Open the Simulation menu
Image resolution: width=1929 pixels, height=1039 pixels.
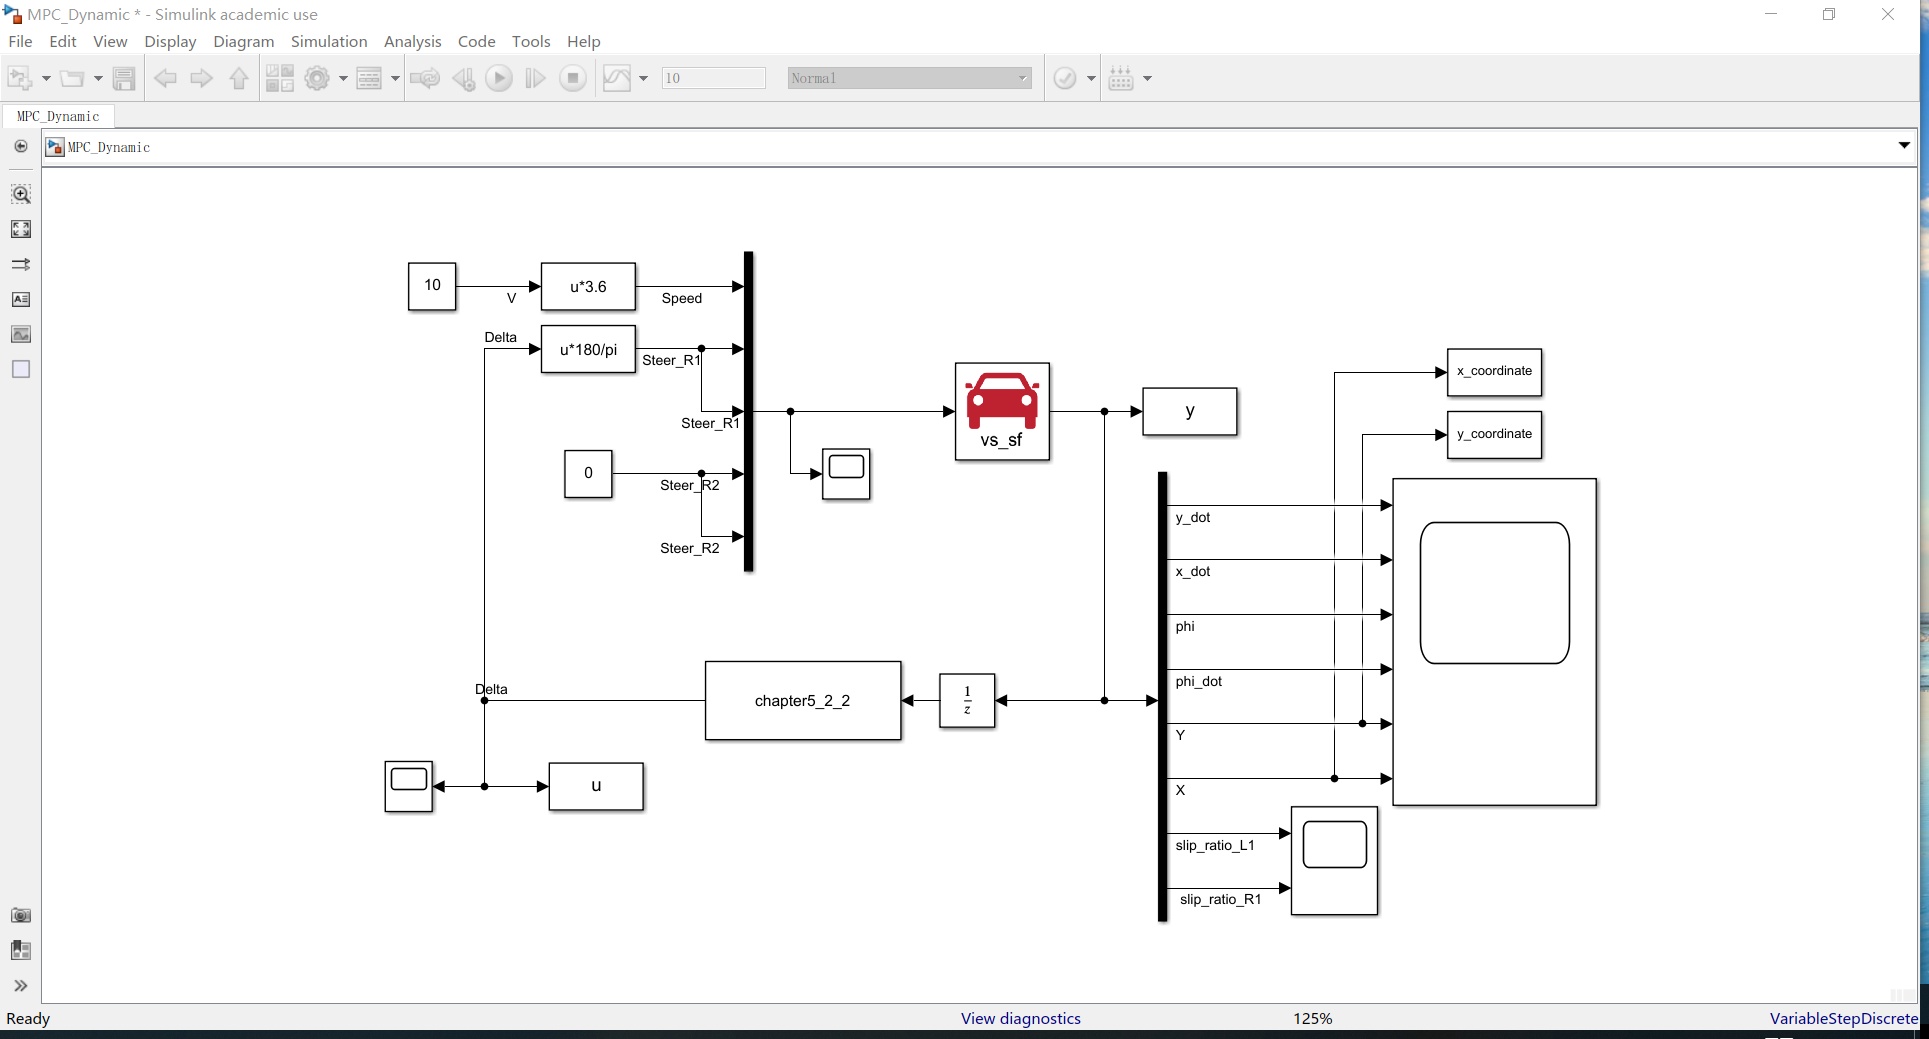click(x=328, y=41)
